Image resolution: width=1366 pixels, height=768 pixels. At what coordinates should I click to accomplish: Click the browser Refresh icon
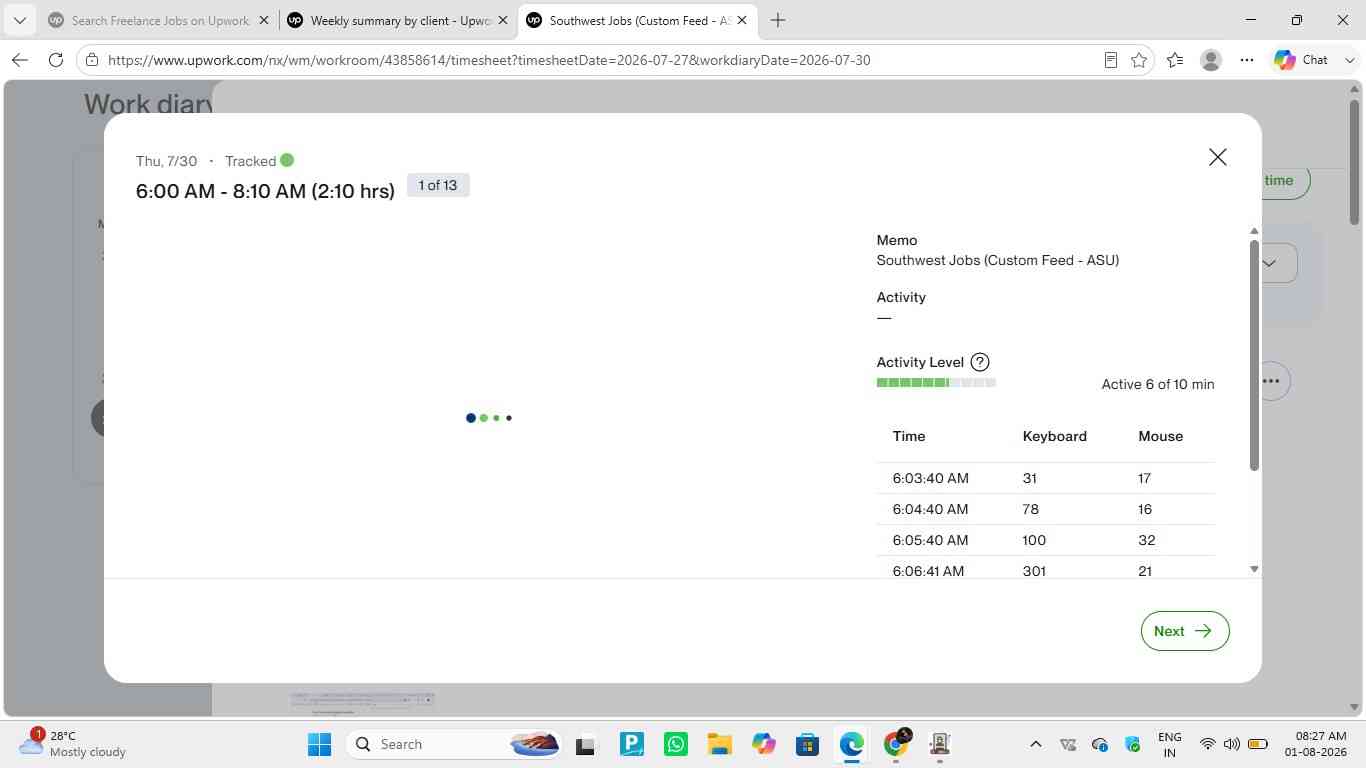click(x=56, y=60)
